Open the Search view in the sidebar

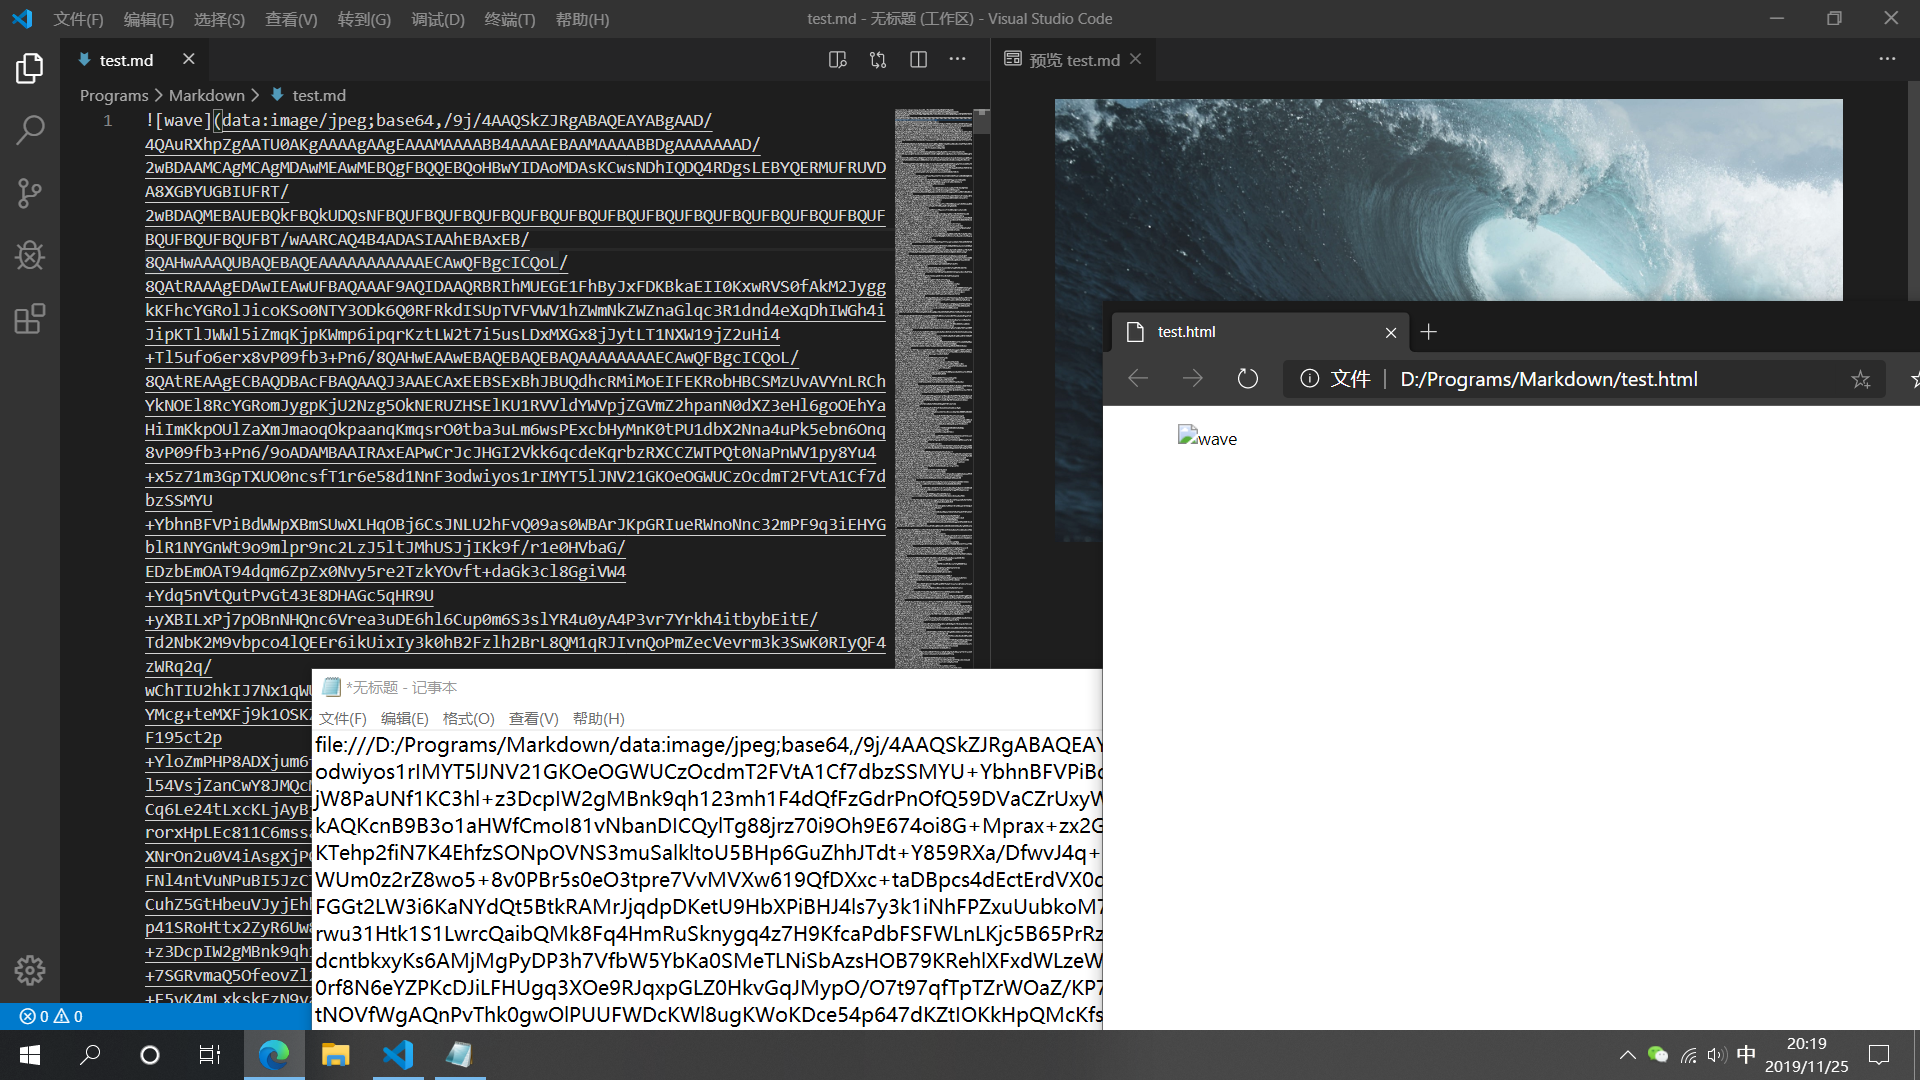click(x=30, y=131)
